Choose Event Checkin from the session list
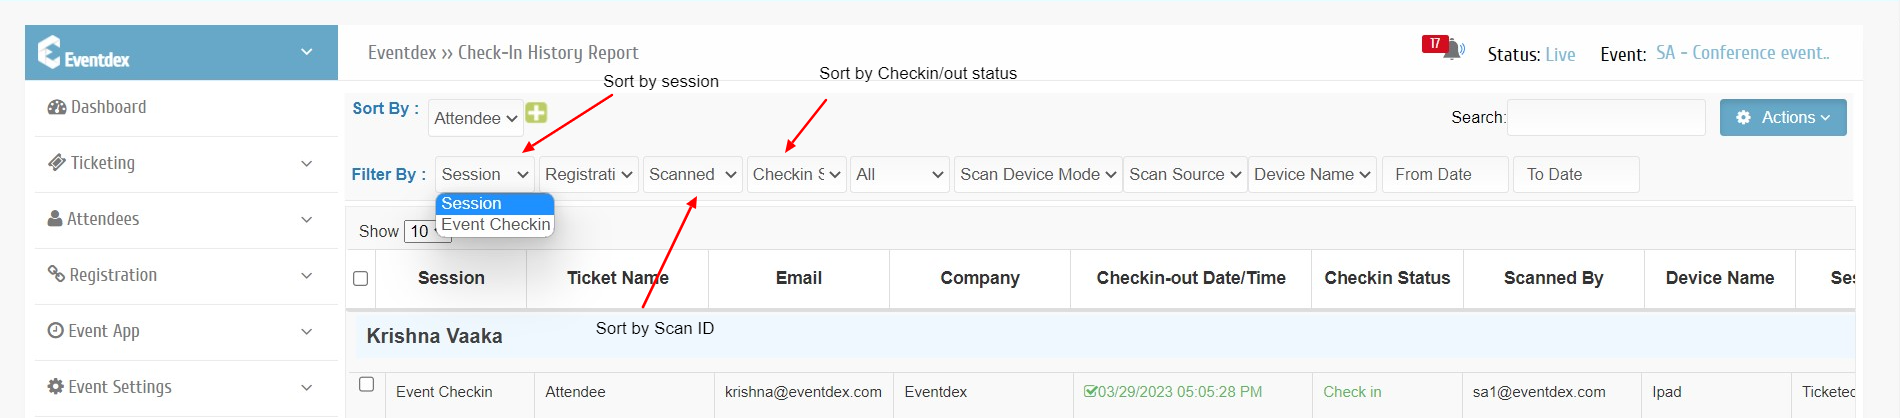 (495, 225)
